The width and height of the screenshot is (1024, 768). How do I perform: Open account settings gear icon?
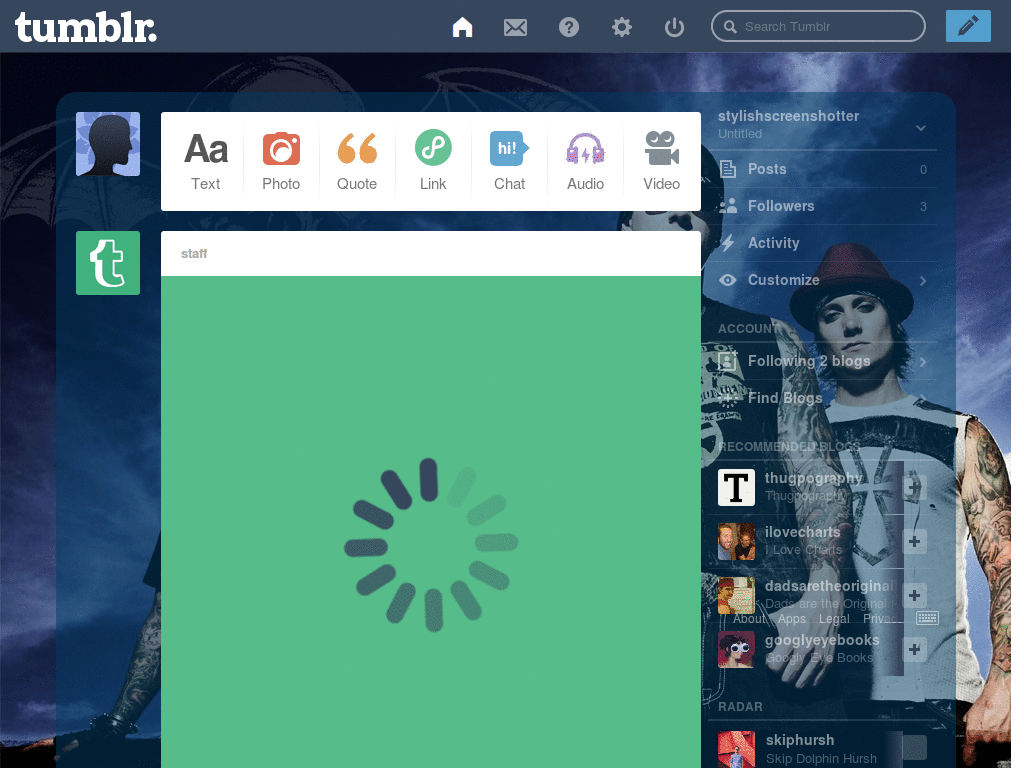point(622,27)
